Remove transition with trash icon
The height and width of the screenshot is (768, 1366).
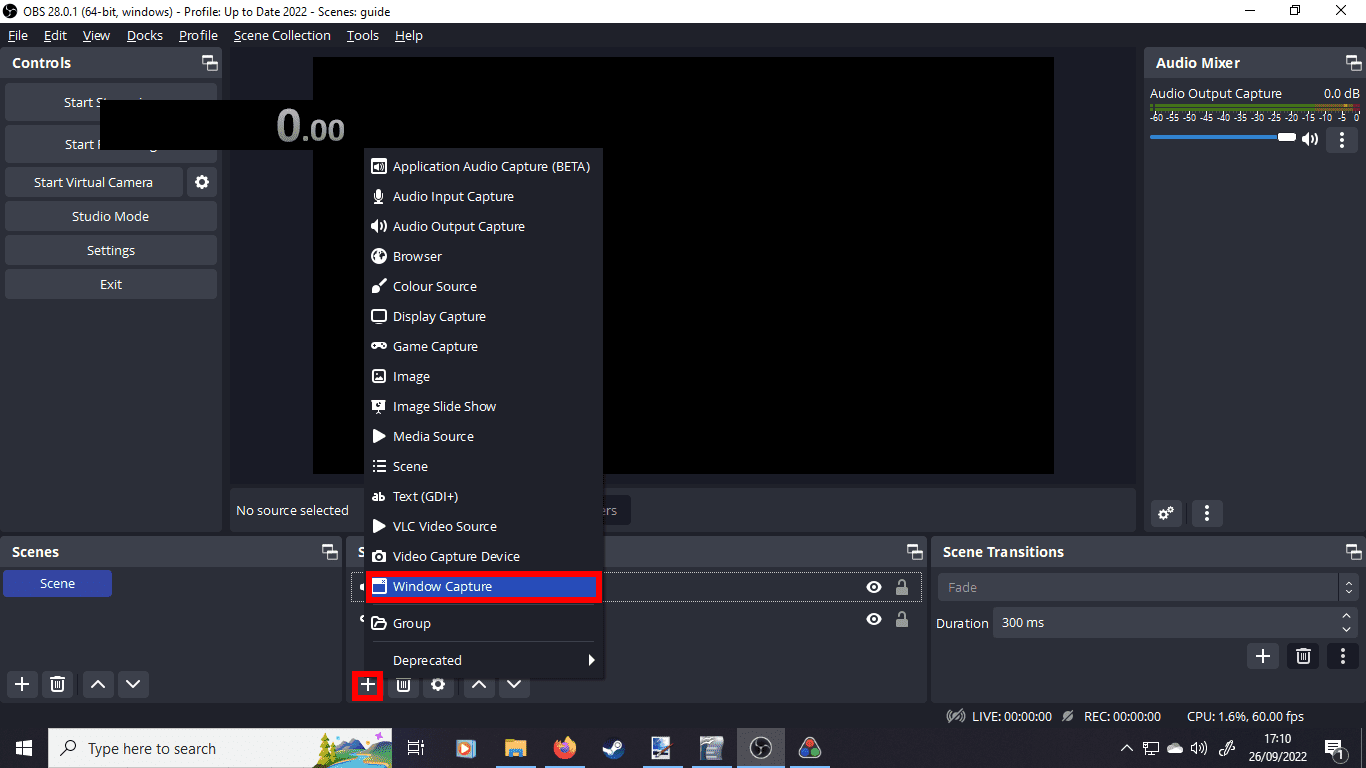(1303, 656)
